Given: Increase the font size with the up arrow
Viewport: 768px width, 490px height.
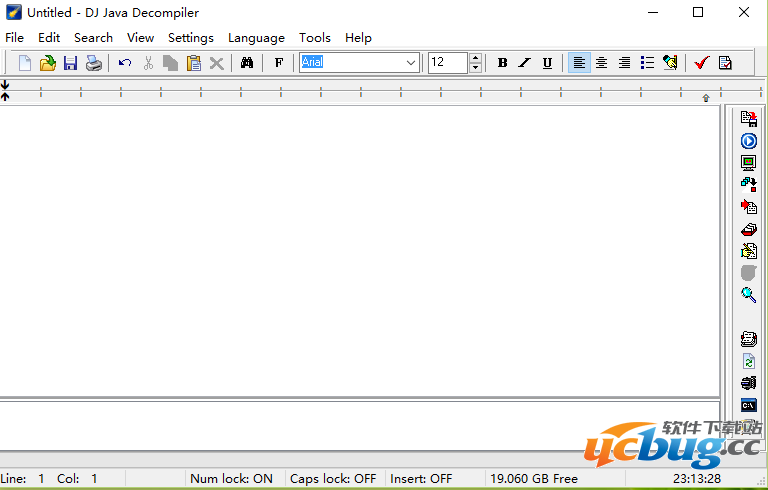Looking at the screenshot, I should [x=475, y=58].
